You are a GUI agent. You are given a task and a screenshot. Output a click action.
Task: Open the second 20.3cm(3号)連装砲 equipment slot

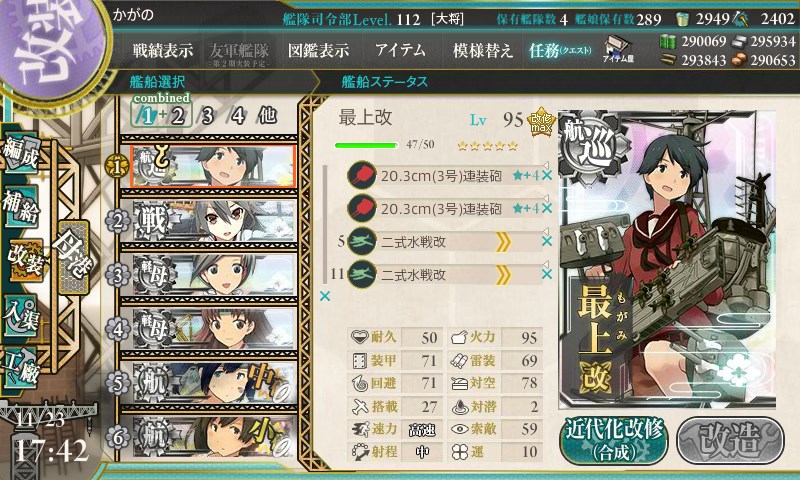pyautogui.click(x=443, y=209)
